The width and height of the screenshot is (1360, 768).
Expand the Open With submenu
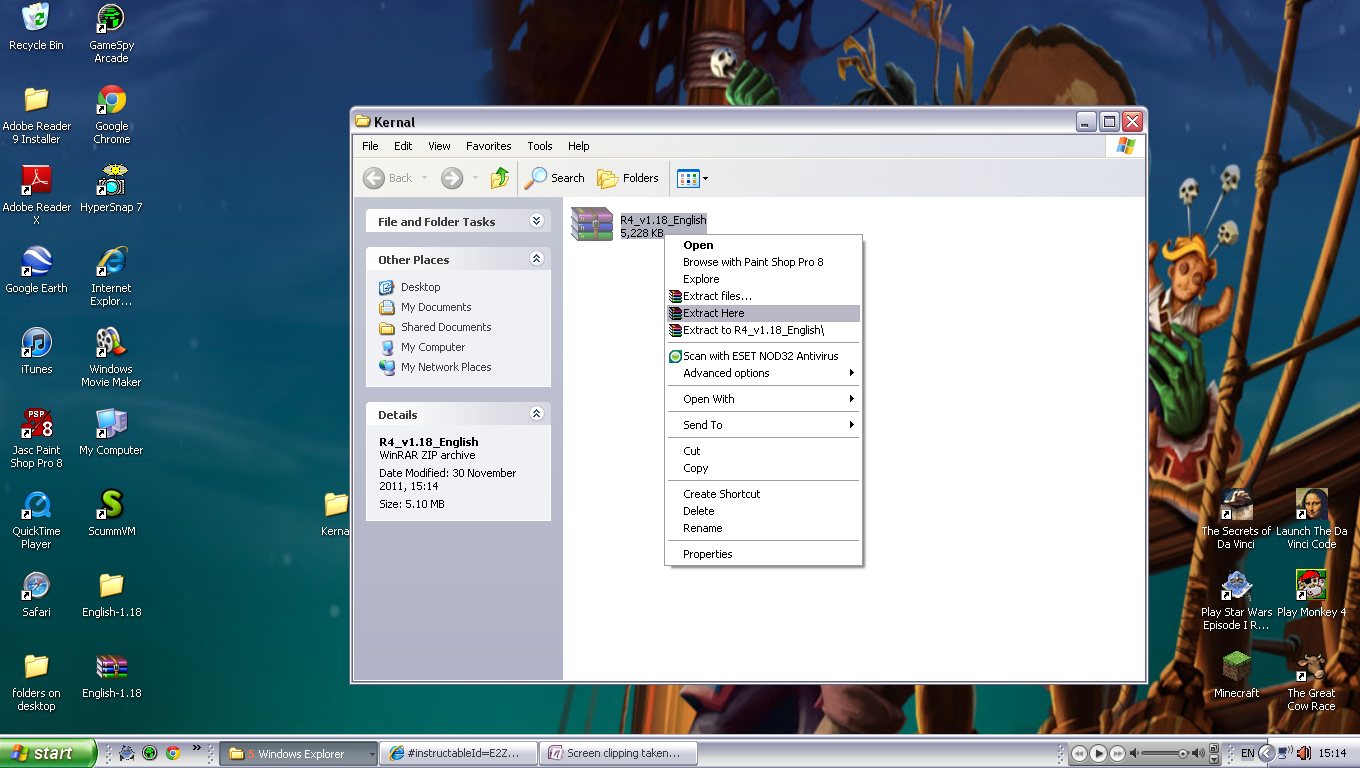764,399
